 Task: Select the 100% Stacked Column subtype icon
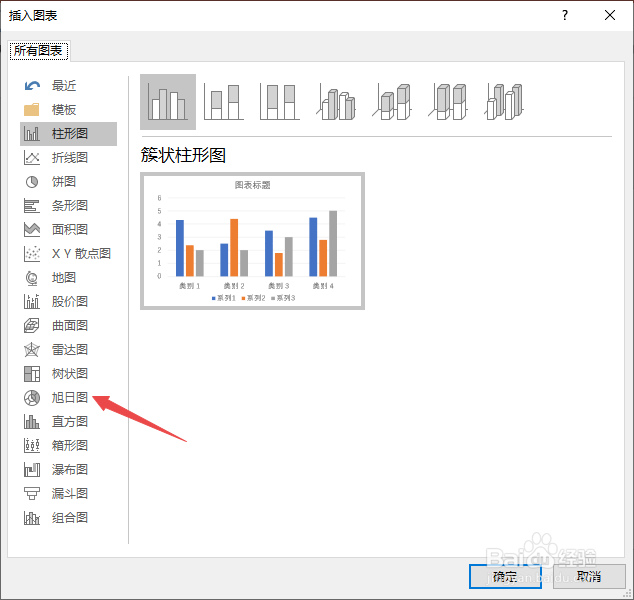279,102
